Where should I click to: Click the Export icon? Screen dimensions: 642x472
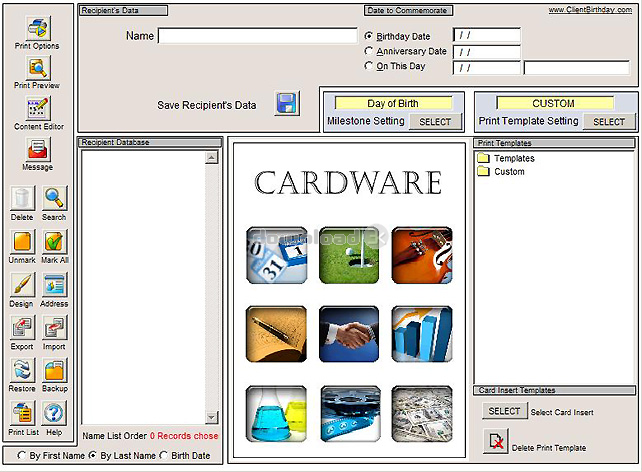22,327
